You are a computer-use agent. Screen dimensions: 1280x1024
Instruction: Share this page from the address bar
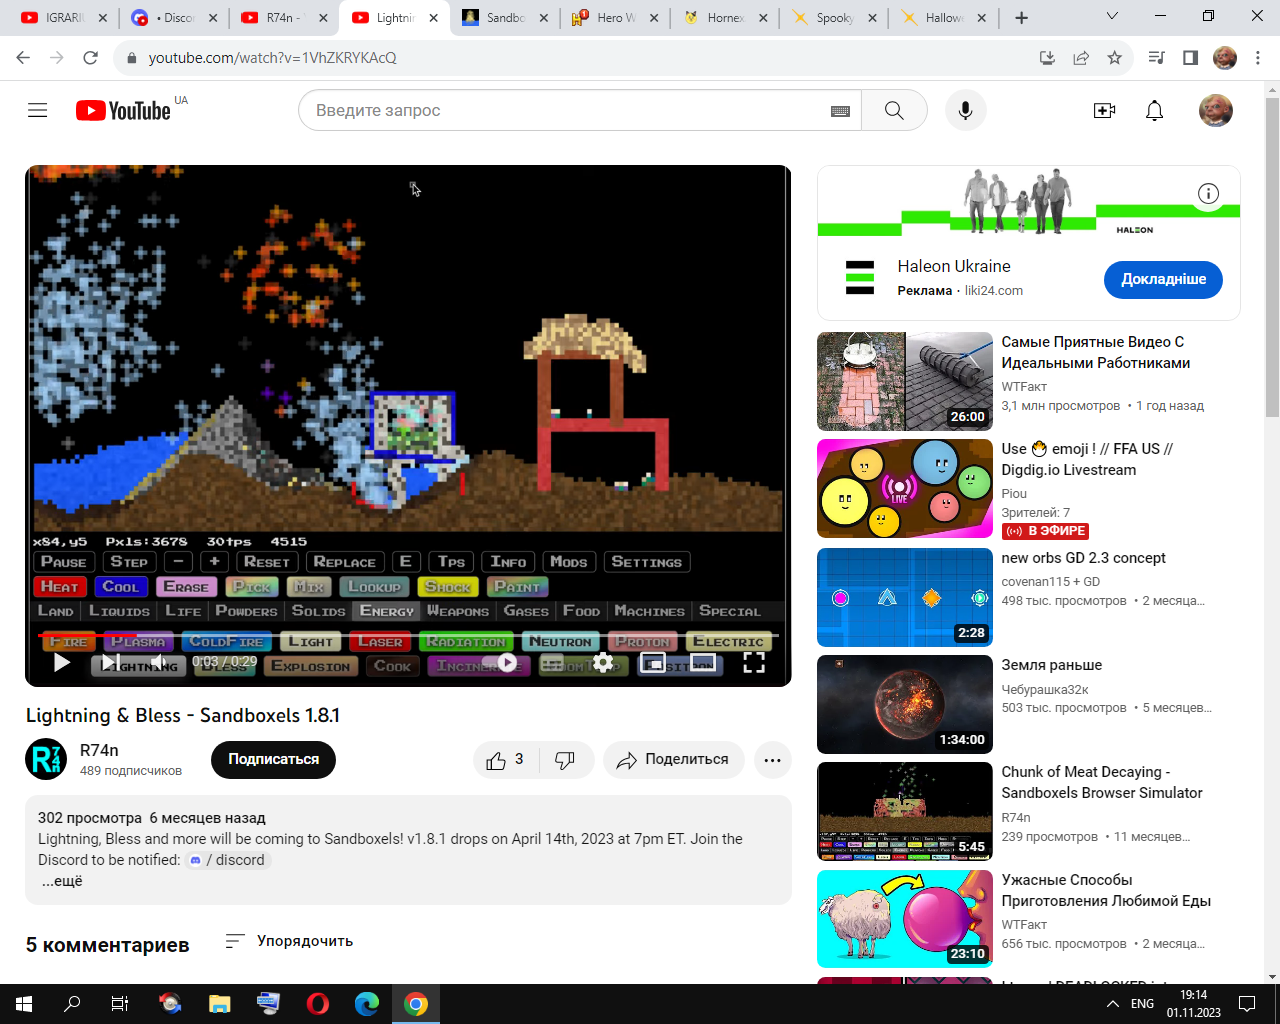[x=1081, y=58]
